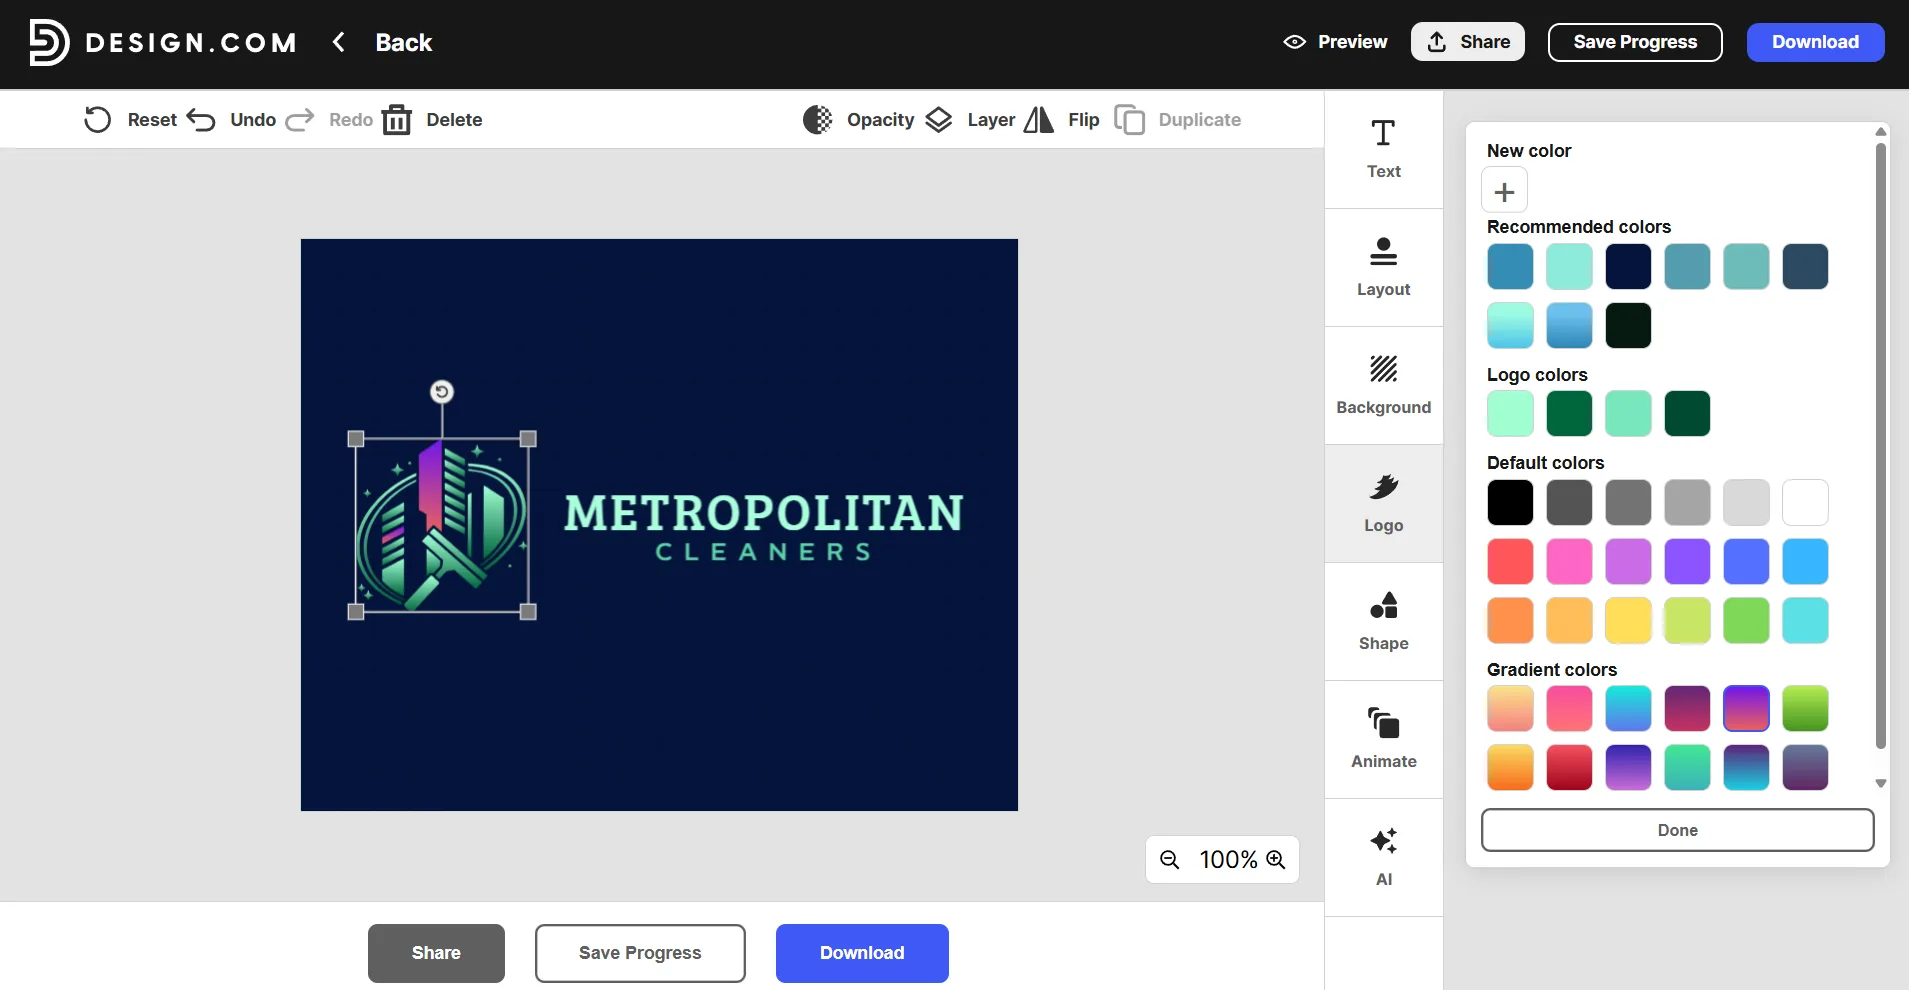Select the yellow default color
Viewport: 1909px width, 990px height.
click(x=1628, y=620)
